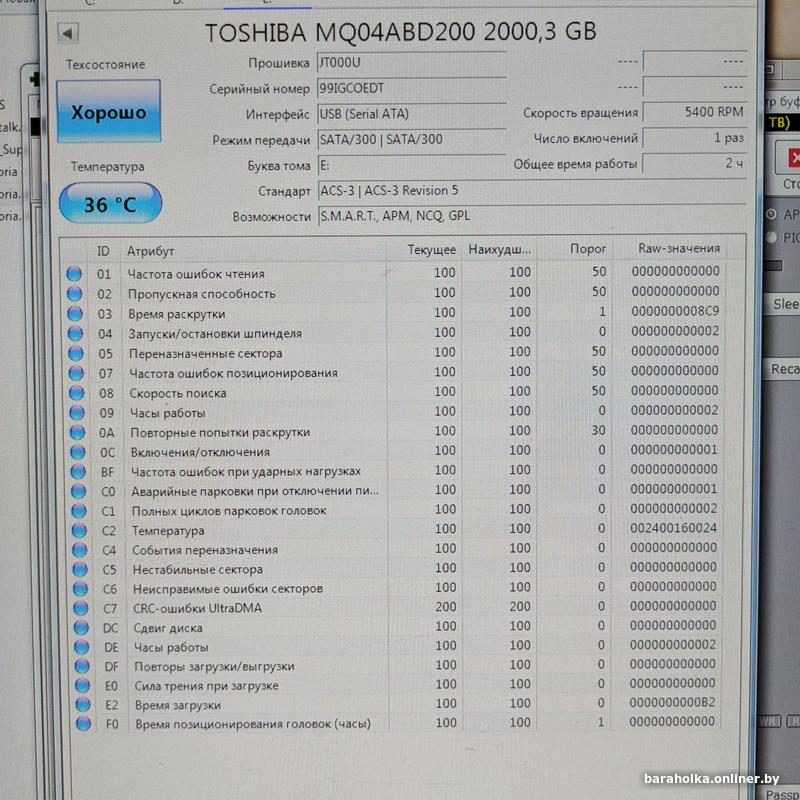Click status icon of C4 События переназначения
Image resolution: width=800 pixels, height=800 pixels.
tap(80, 549)
